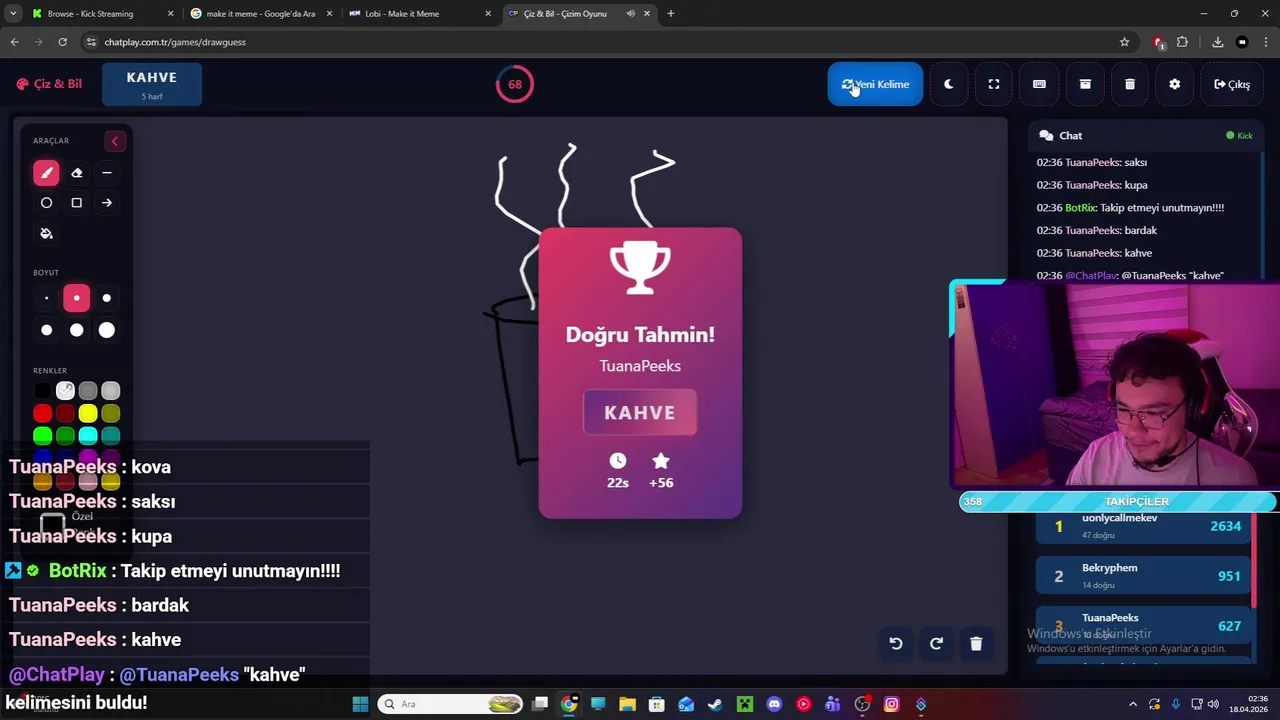The height and width of the screenshot is (720, 1280).
Task: Open a new browser tab
Action: [x=670, y=14]
